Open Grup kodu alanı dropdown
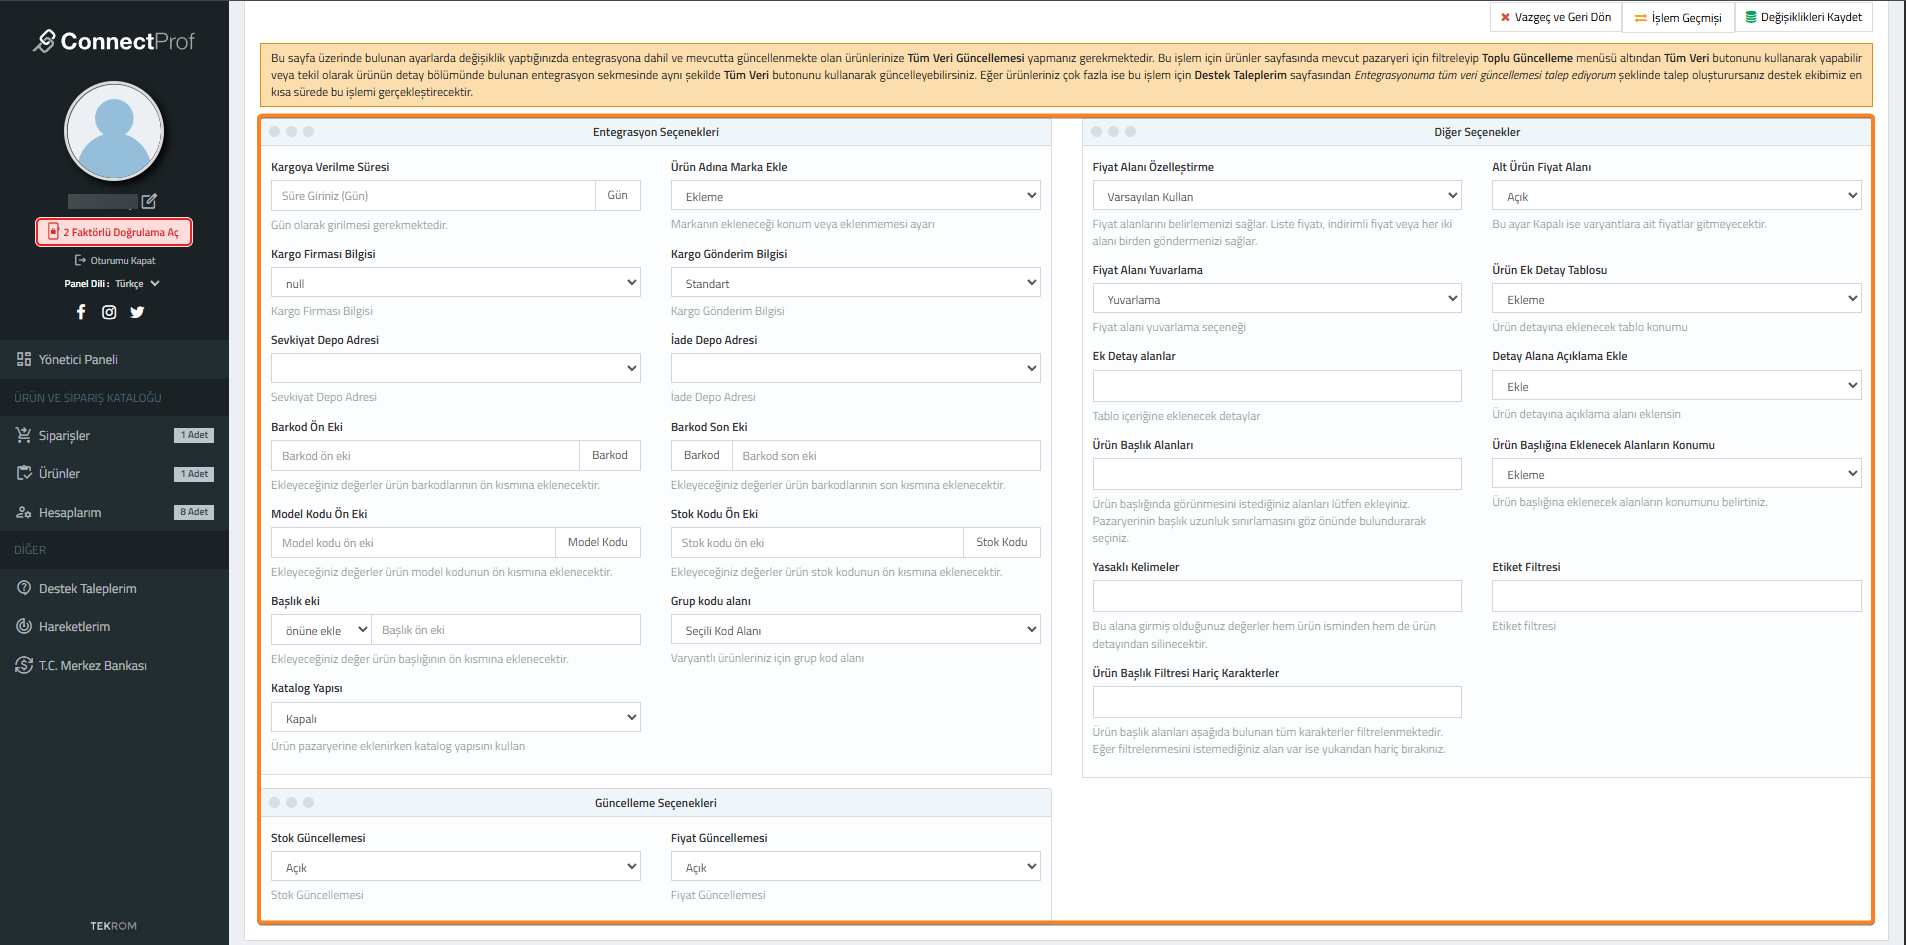Viewport: 1906px width, 945px height. tap(855, 630)
